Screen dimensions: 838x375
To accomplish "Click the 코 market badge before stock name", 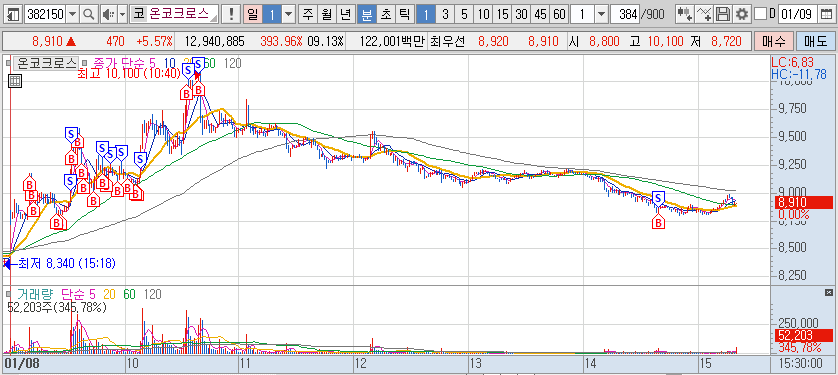I will pos(138,14).
